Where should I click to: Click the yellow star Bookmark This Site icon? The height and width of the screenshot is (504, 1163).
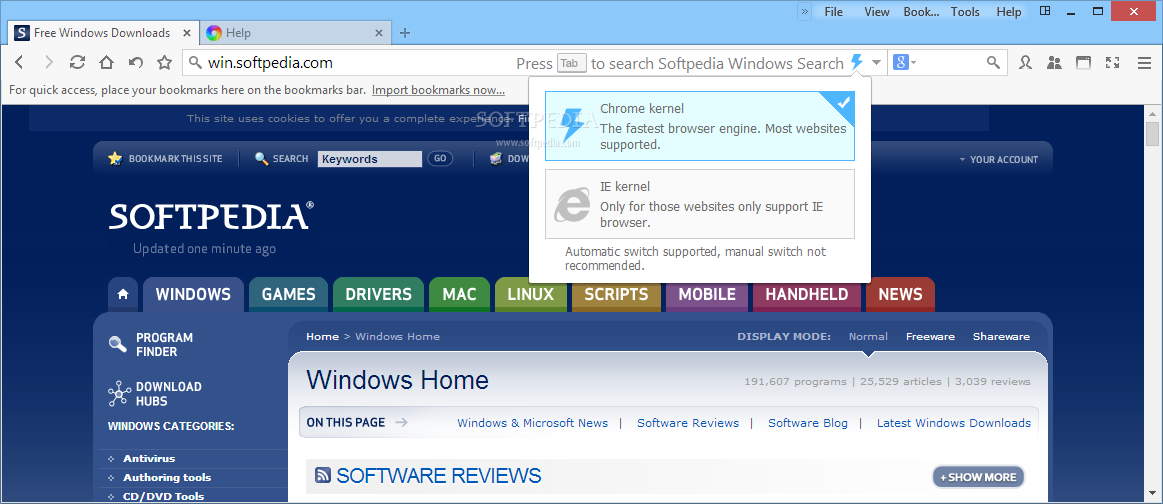tap(115, 159)
